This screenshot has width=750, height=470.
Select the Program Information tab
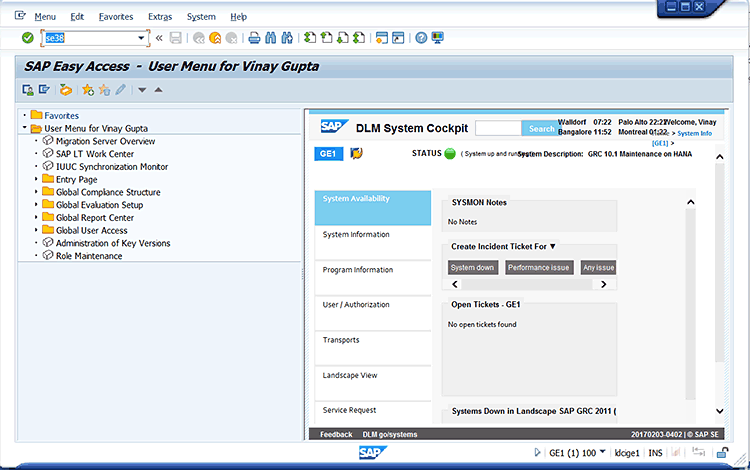[x=373, y=278]
